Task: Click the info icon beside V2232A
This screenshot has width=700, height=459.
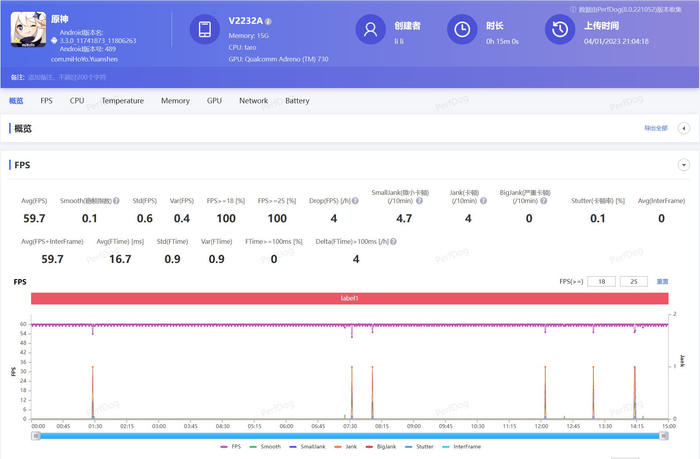Action: [268, 21]
